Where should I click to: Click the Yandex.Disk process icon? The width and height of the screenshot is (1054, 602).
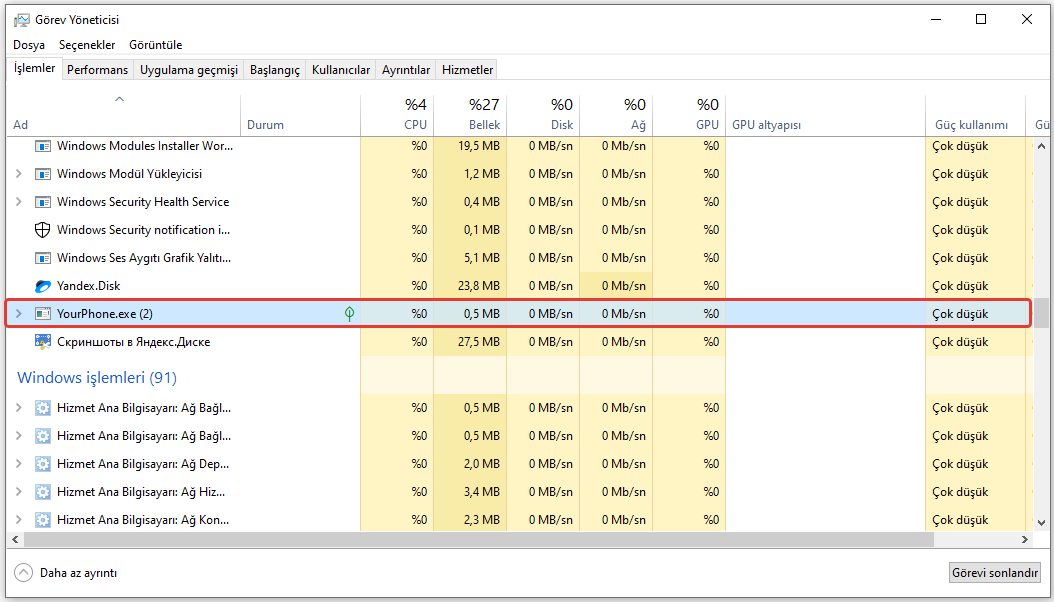coord(43,286)
